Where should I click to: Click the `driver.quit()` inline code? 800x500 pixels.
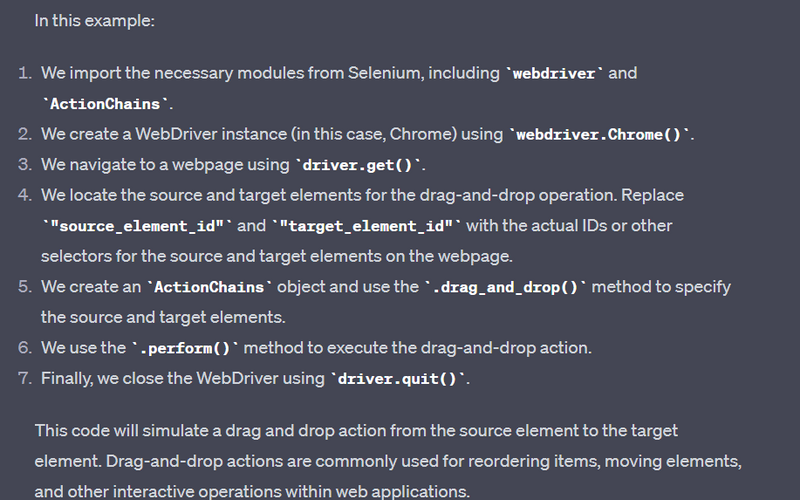[x=398, y=379]
